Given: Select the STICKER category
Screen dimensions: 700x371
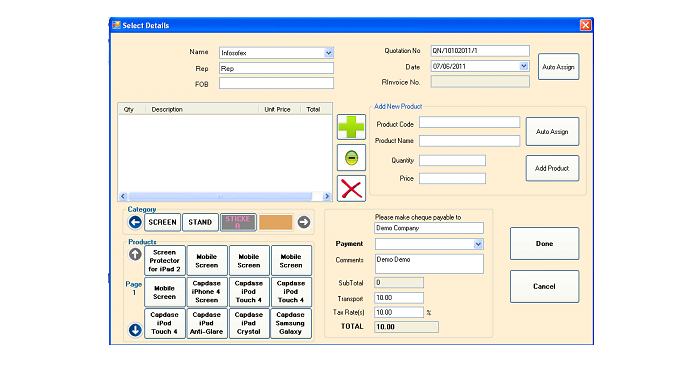Looking at the screenshot, I should pos(238,222).
